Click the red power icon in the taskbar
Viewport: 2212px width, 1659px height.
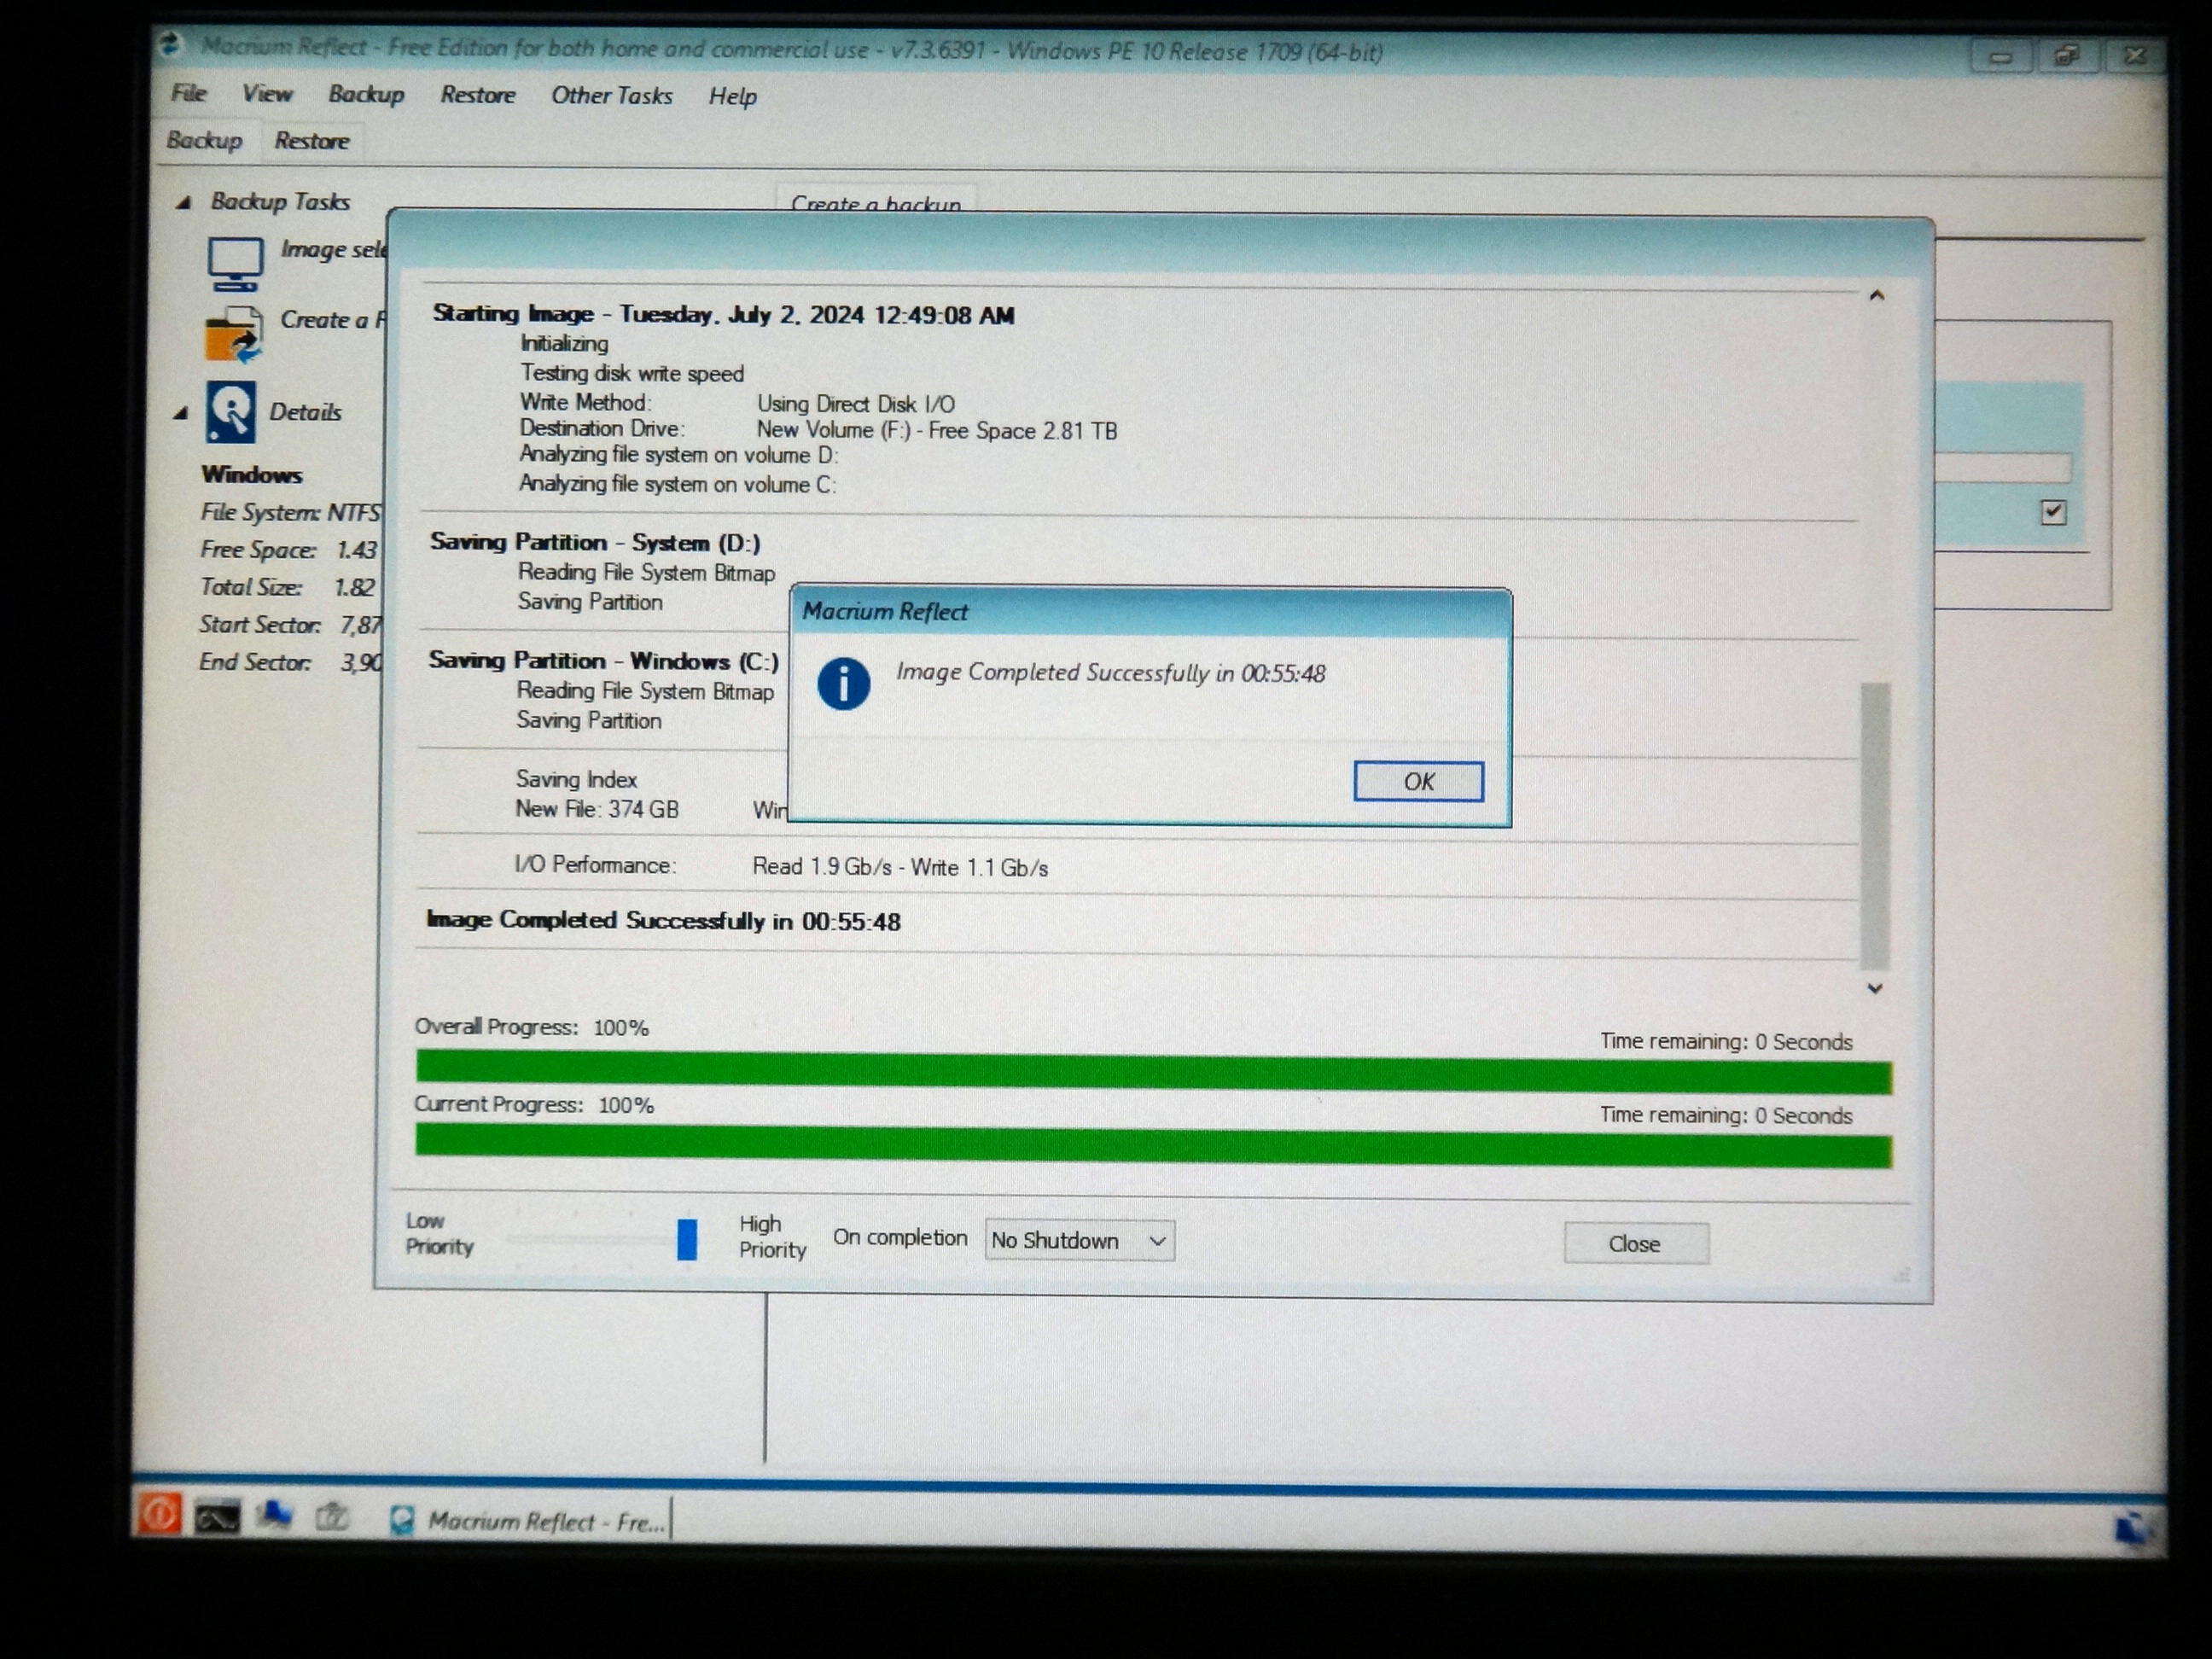pos(159,1513)
